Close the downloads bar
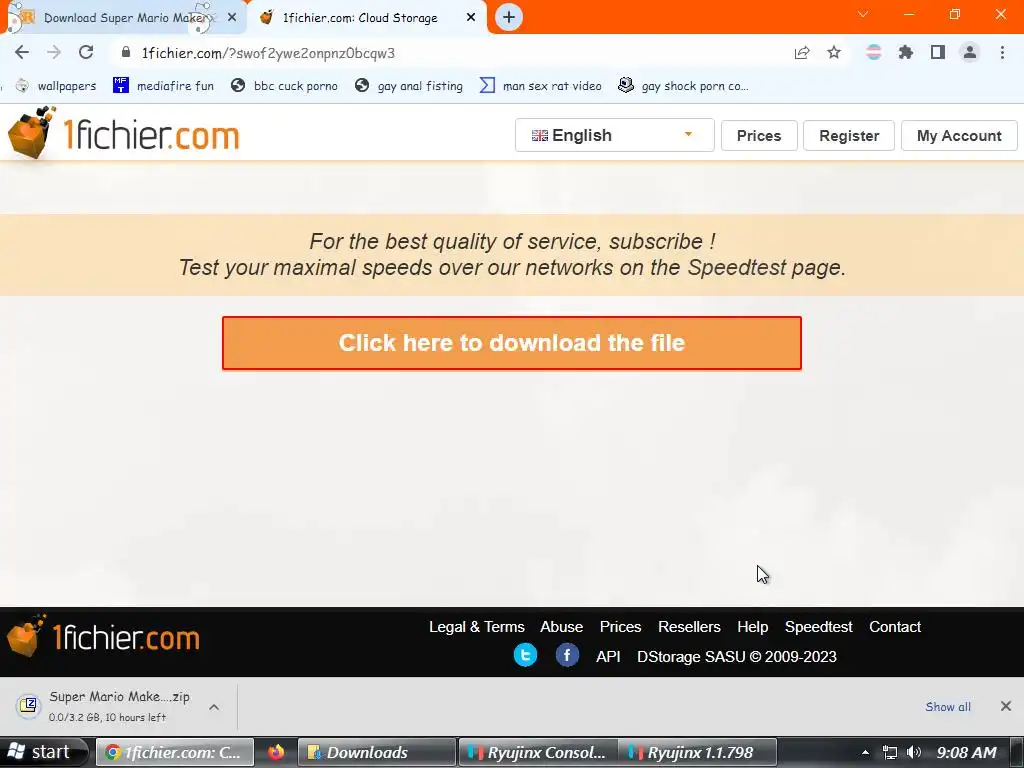The width and height of the screenshot is (1024, 768). coord(1006,706)
